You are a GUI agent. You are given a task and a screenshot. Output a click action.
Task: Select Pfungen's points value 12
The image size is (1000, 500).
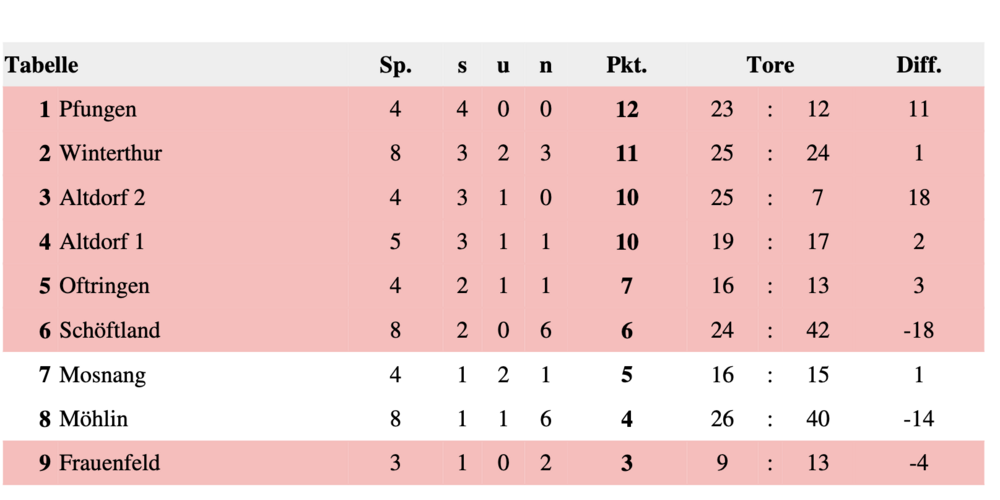click(627, 110)
